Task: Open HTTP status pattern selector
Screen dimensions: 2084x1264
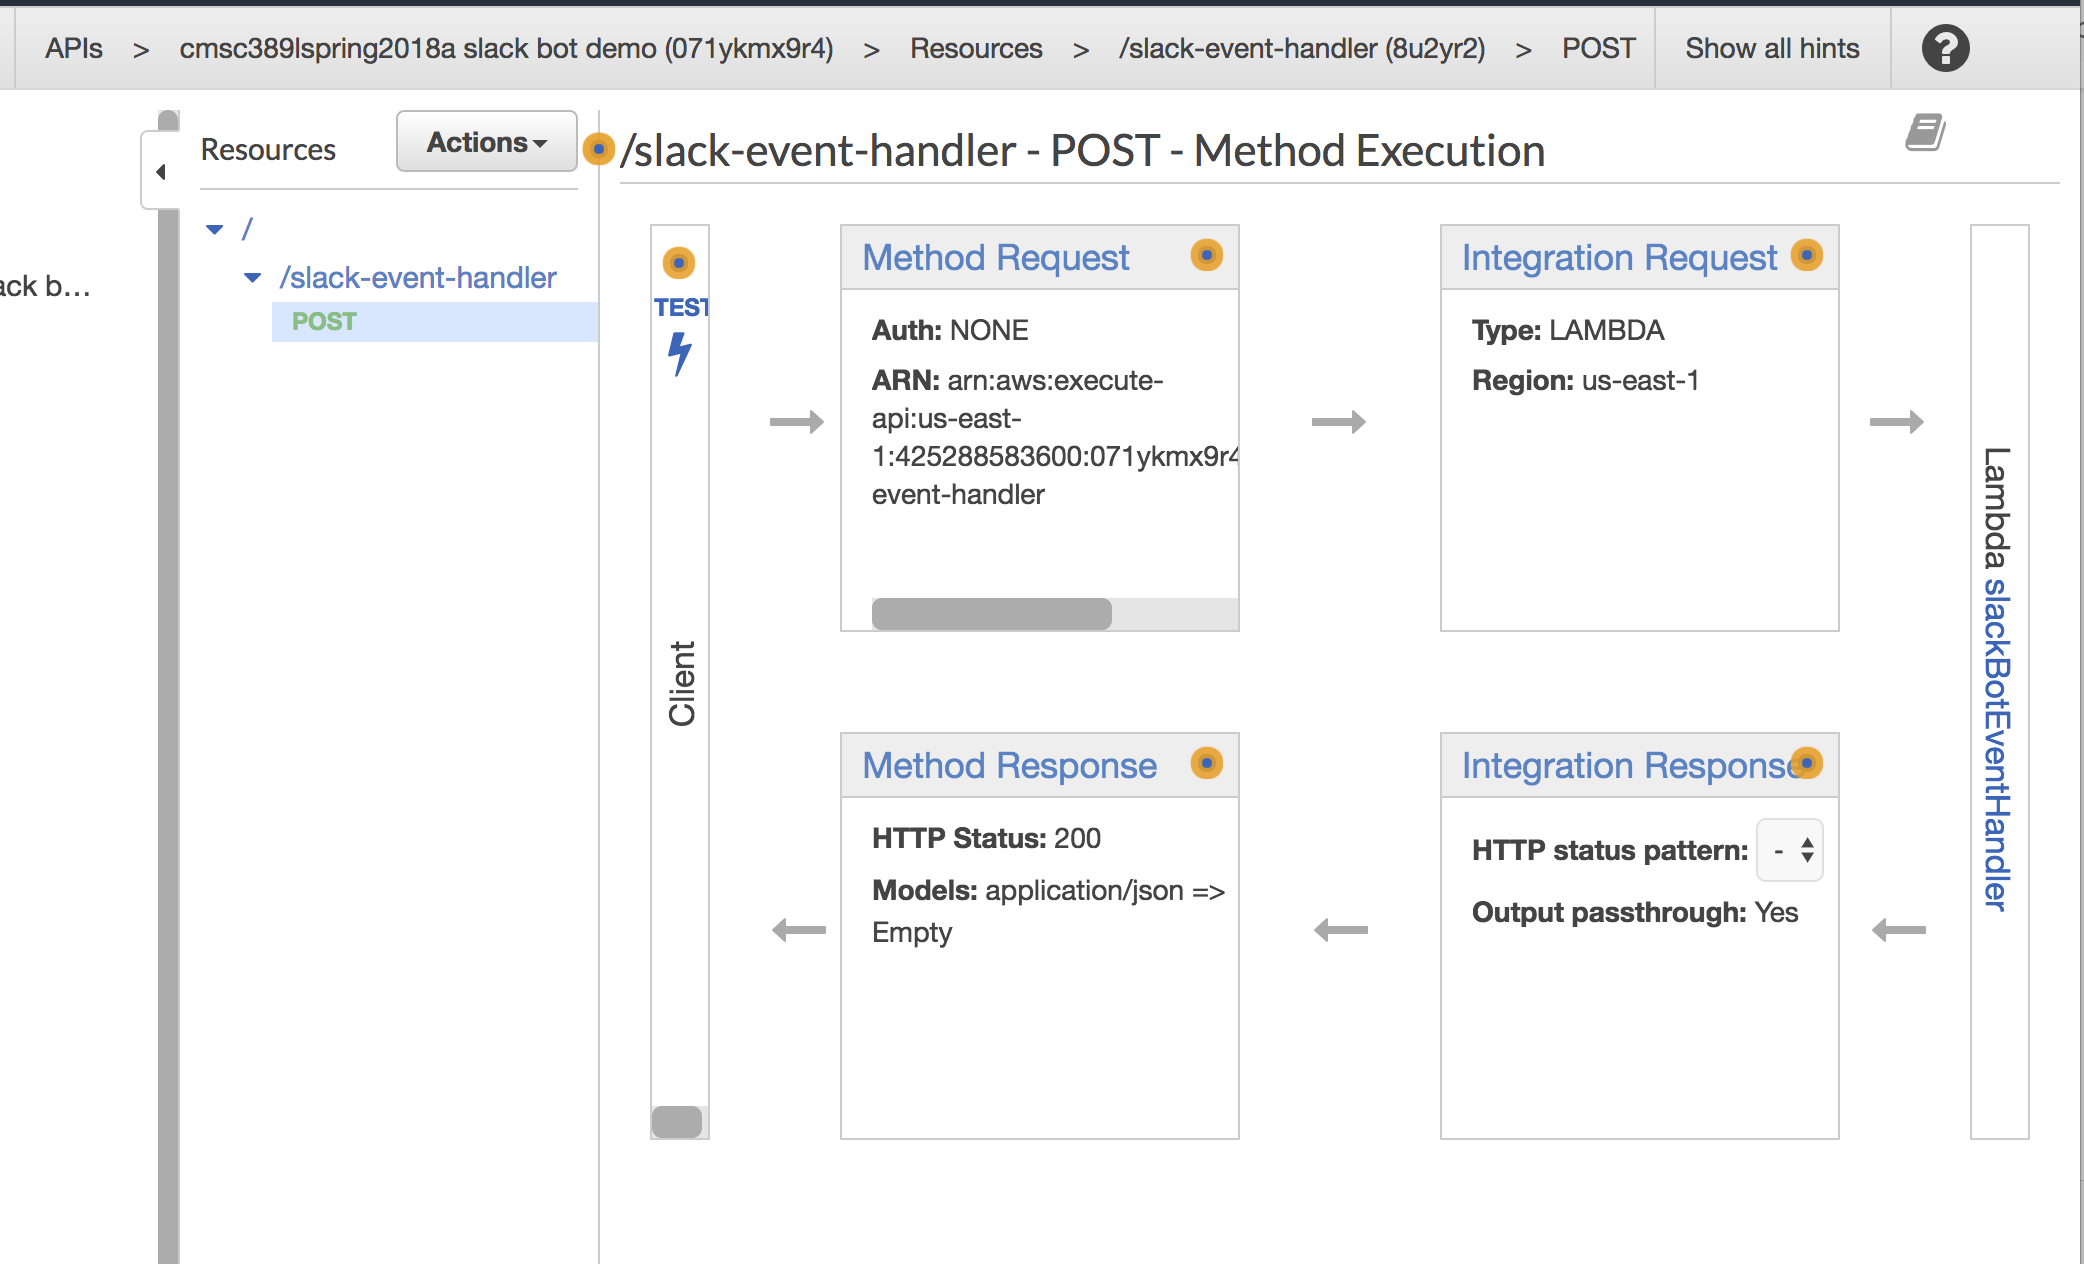Action: pos(1790,851)
